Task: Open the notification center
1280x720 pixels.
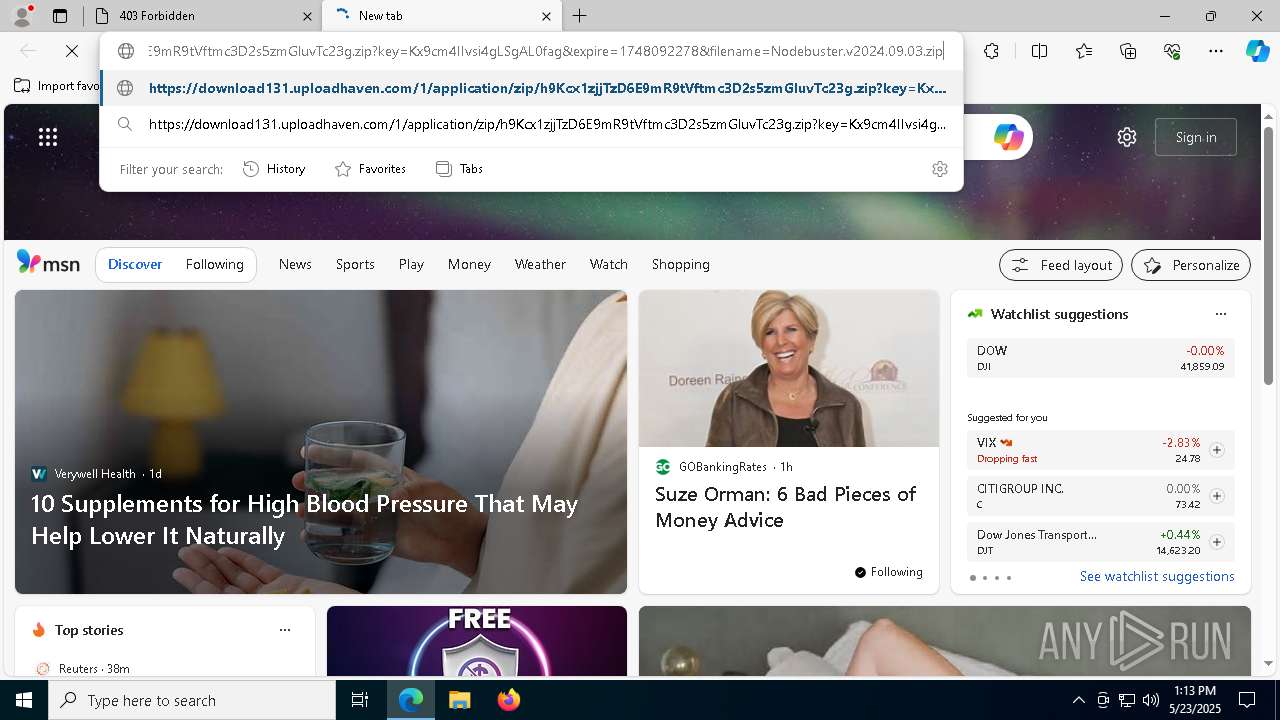Action: tap(1247, 700)
